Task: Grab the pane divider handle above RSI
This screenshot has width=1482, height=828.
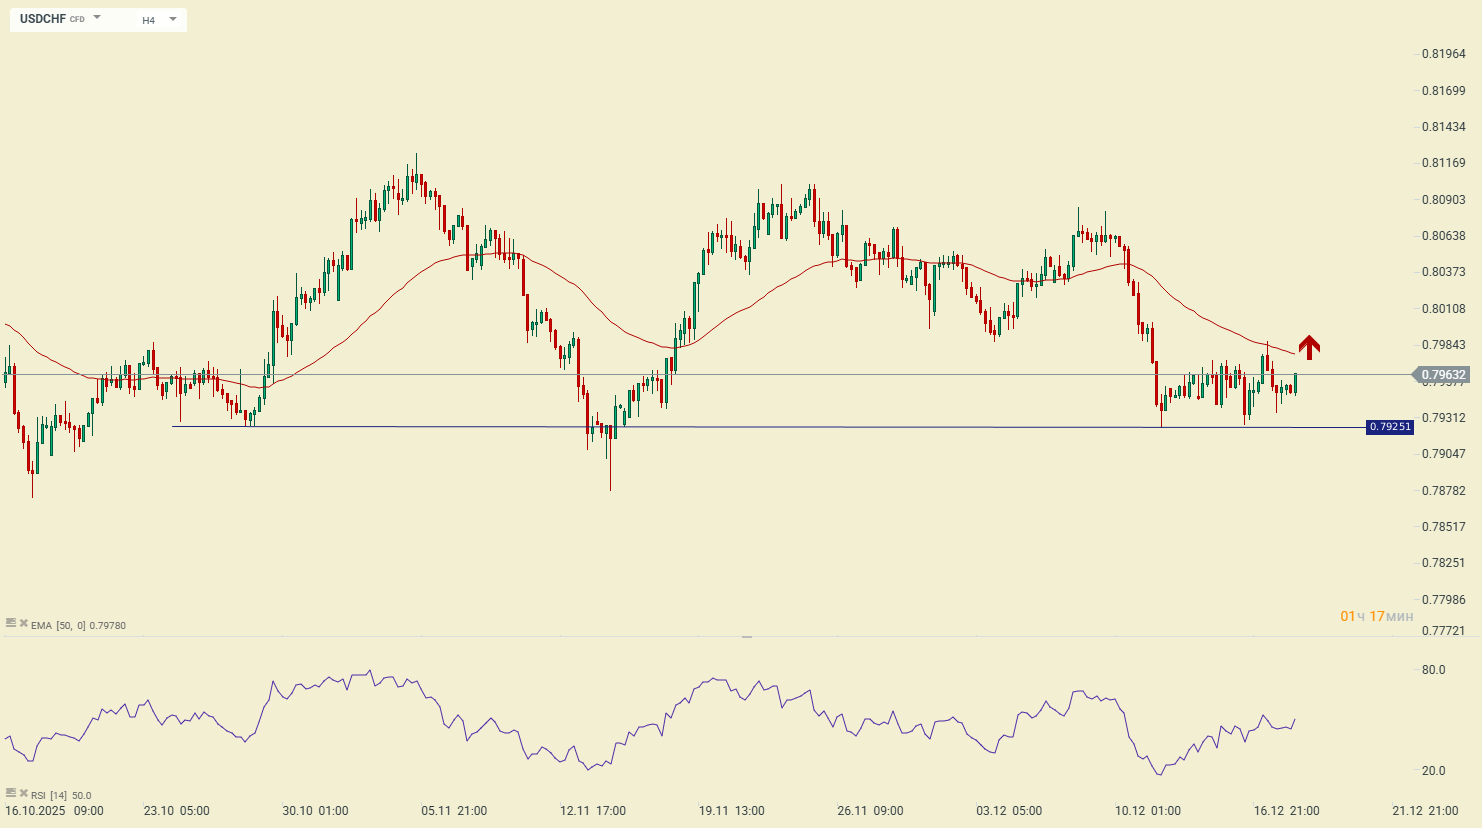Action: pos(746,637)
